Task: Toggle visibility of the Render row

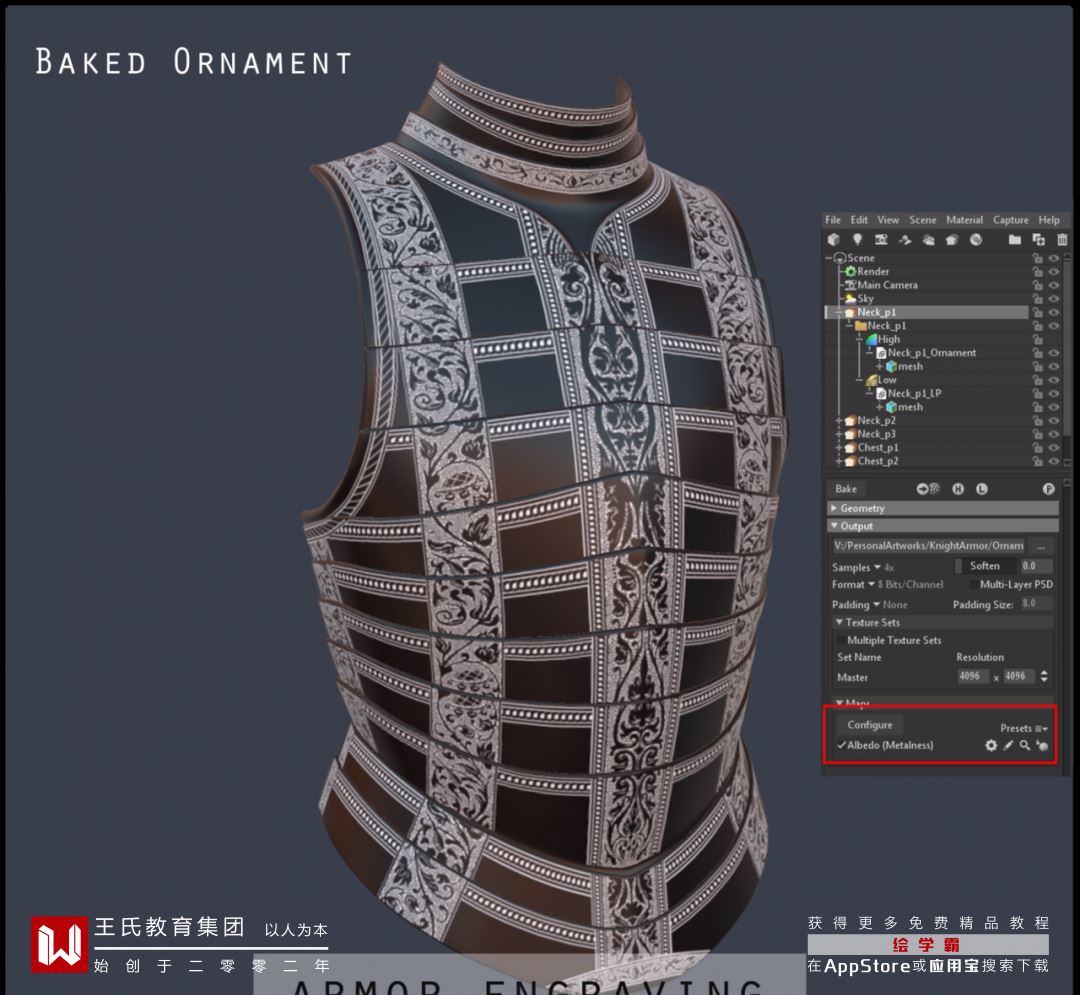Action: [x=1054, y=271]
